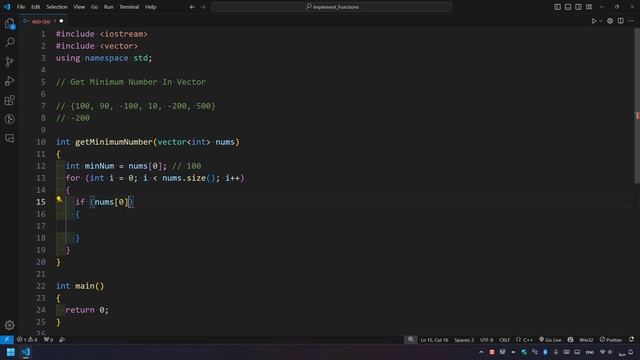This screenshot has height=360, width=640.
Task: Click the Win32 configuration in the status bar
Action: (586, 340)
